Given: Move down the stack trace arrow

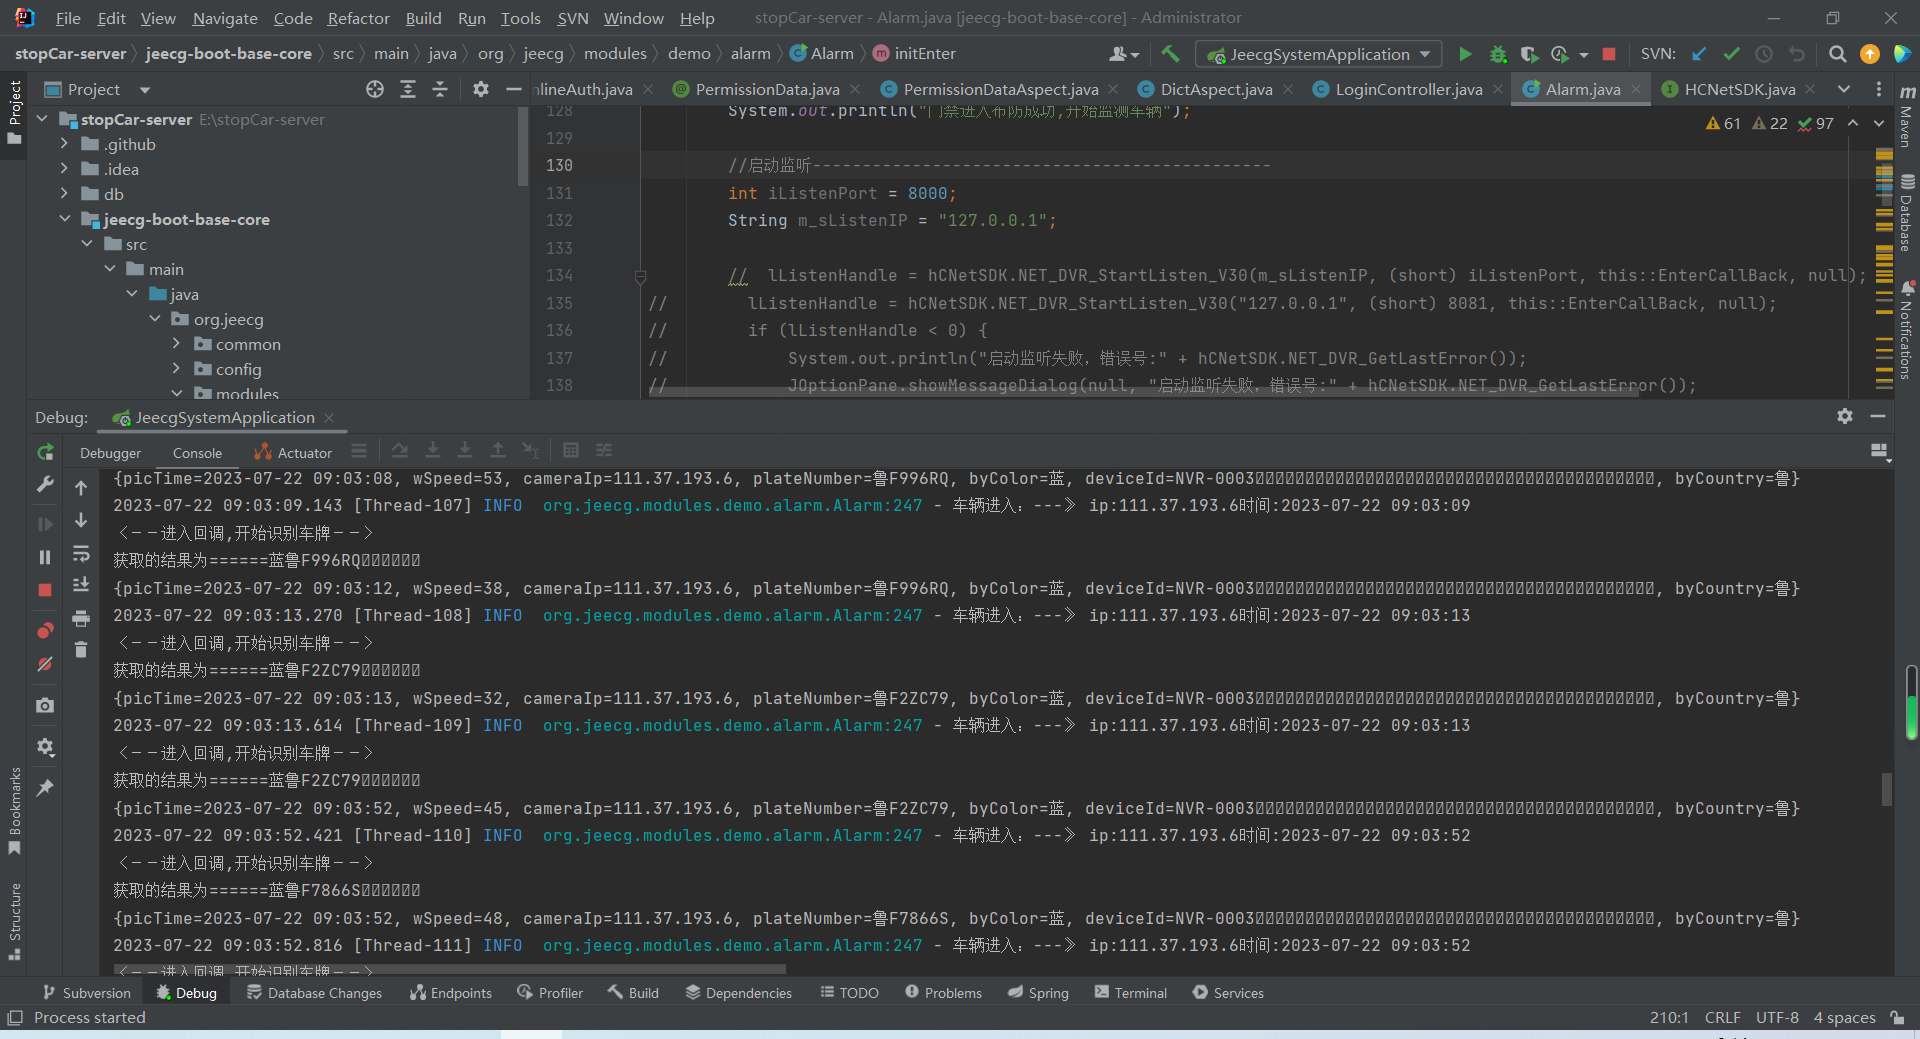Looking at the screenshot, I should tap(81, 520).
